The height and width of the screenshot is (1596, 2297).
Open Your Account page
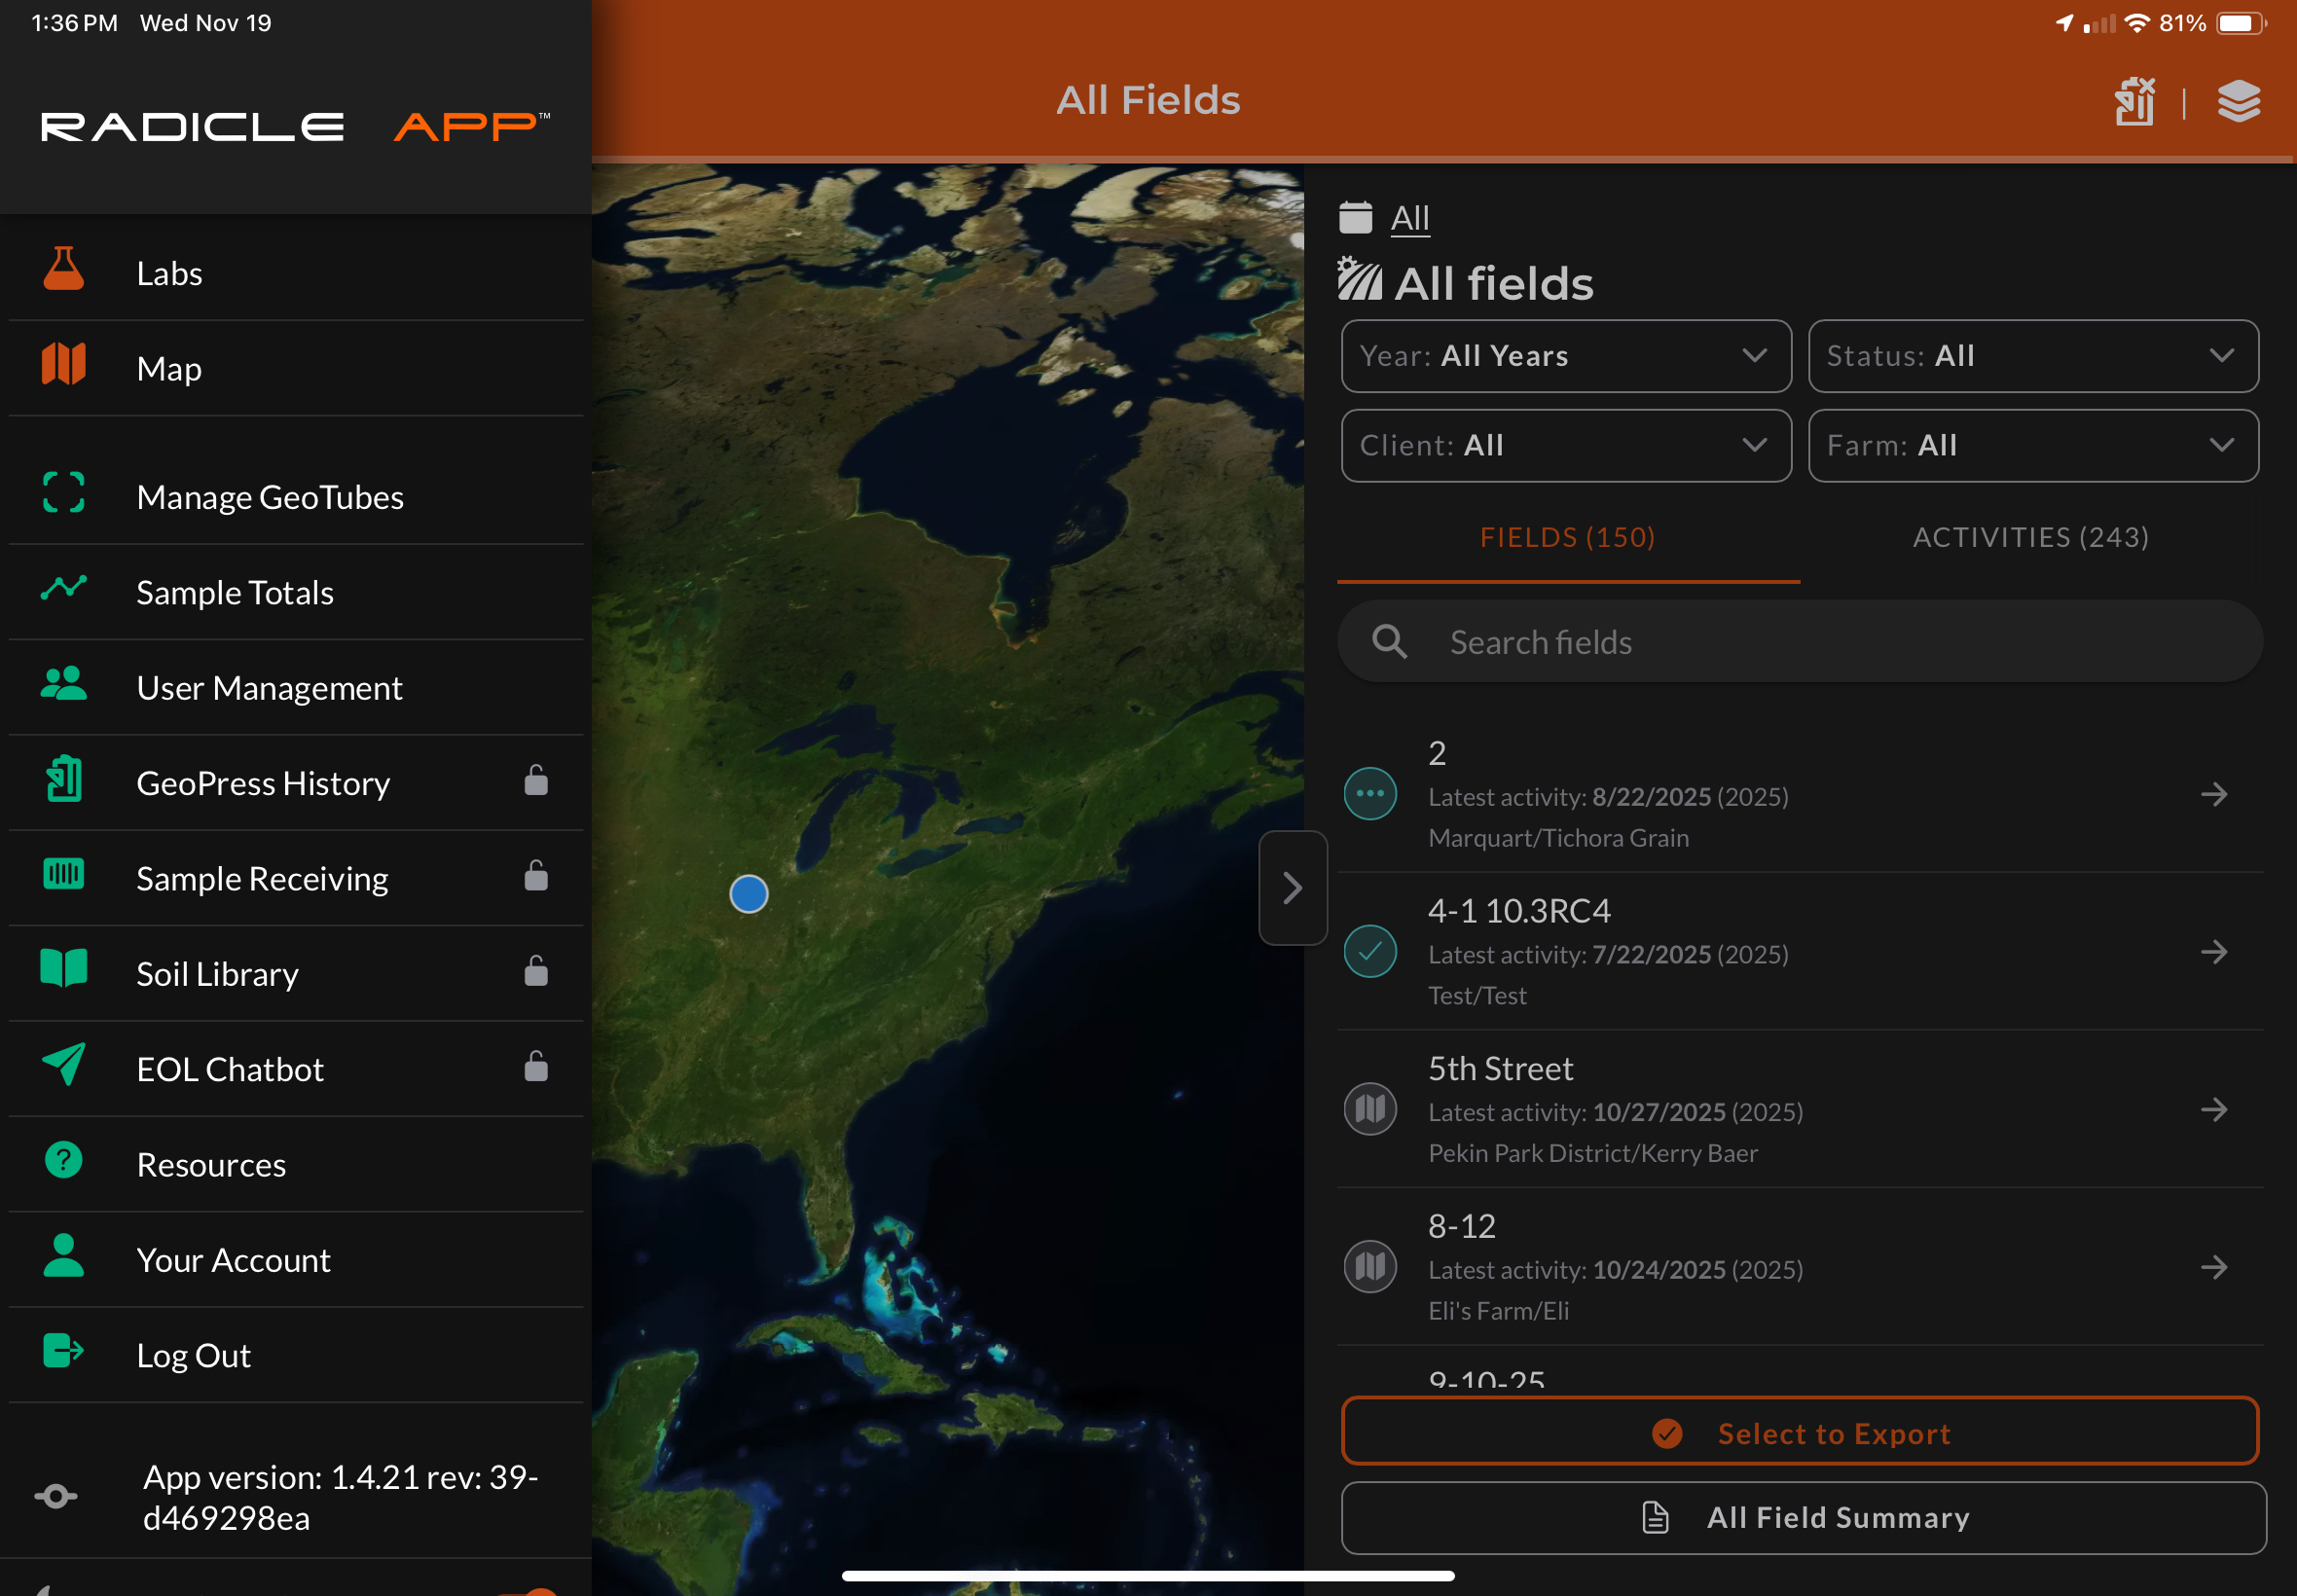tap(296, 1260)
